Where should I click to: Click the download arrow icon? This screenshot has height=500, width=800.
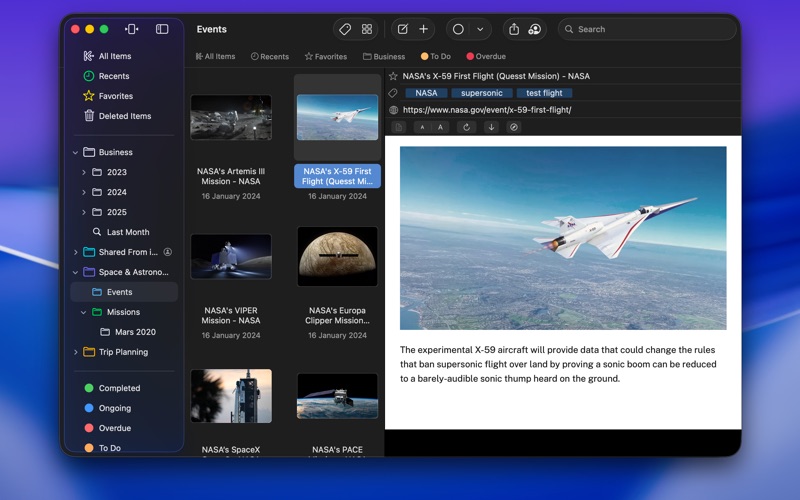(491, 127)
